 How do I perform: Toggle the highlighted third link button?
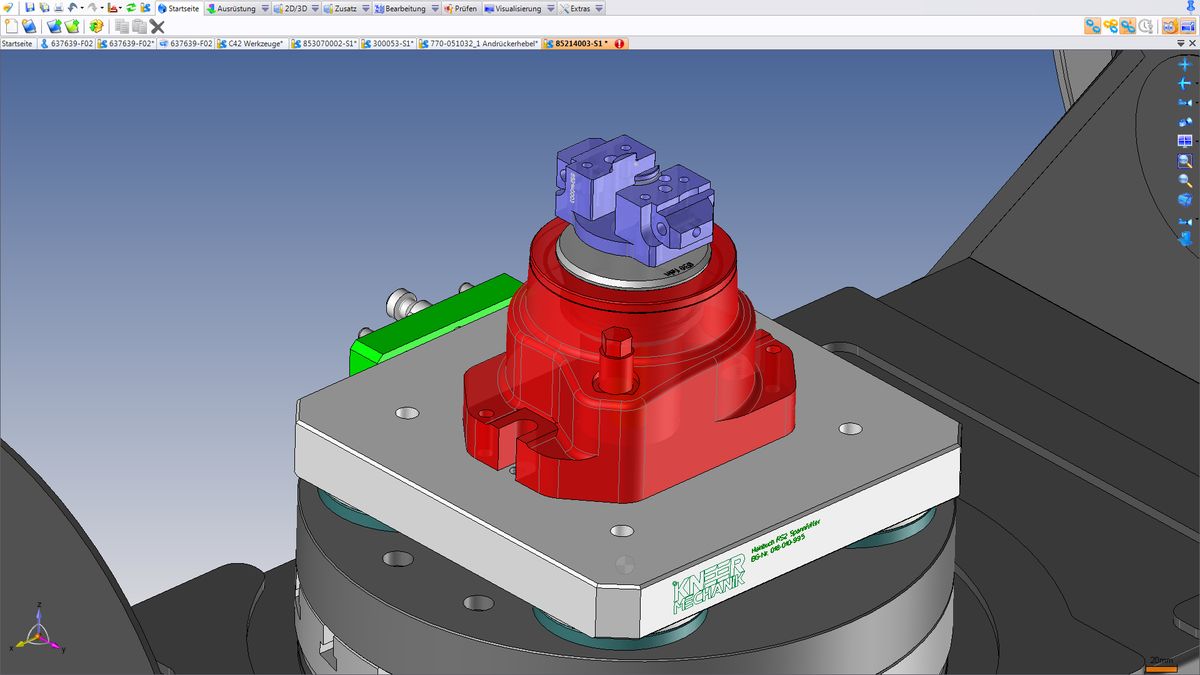(x=1128, y=26)
